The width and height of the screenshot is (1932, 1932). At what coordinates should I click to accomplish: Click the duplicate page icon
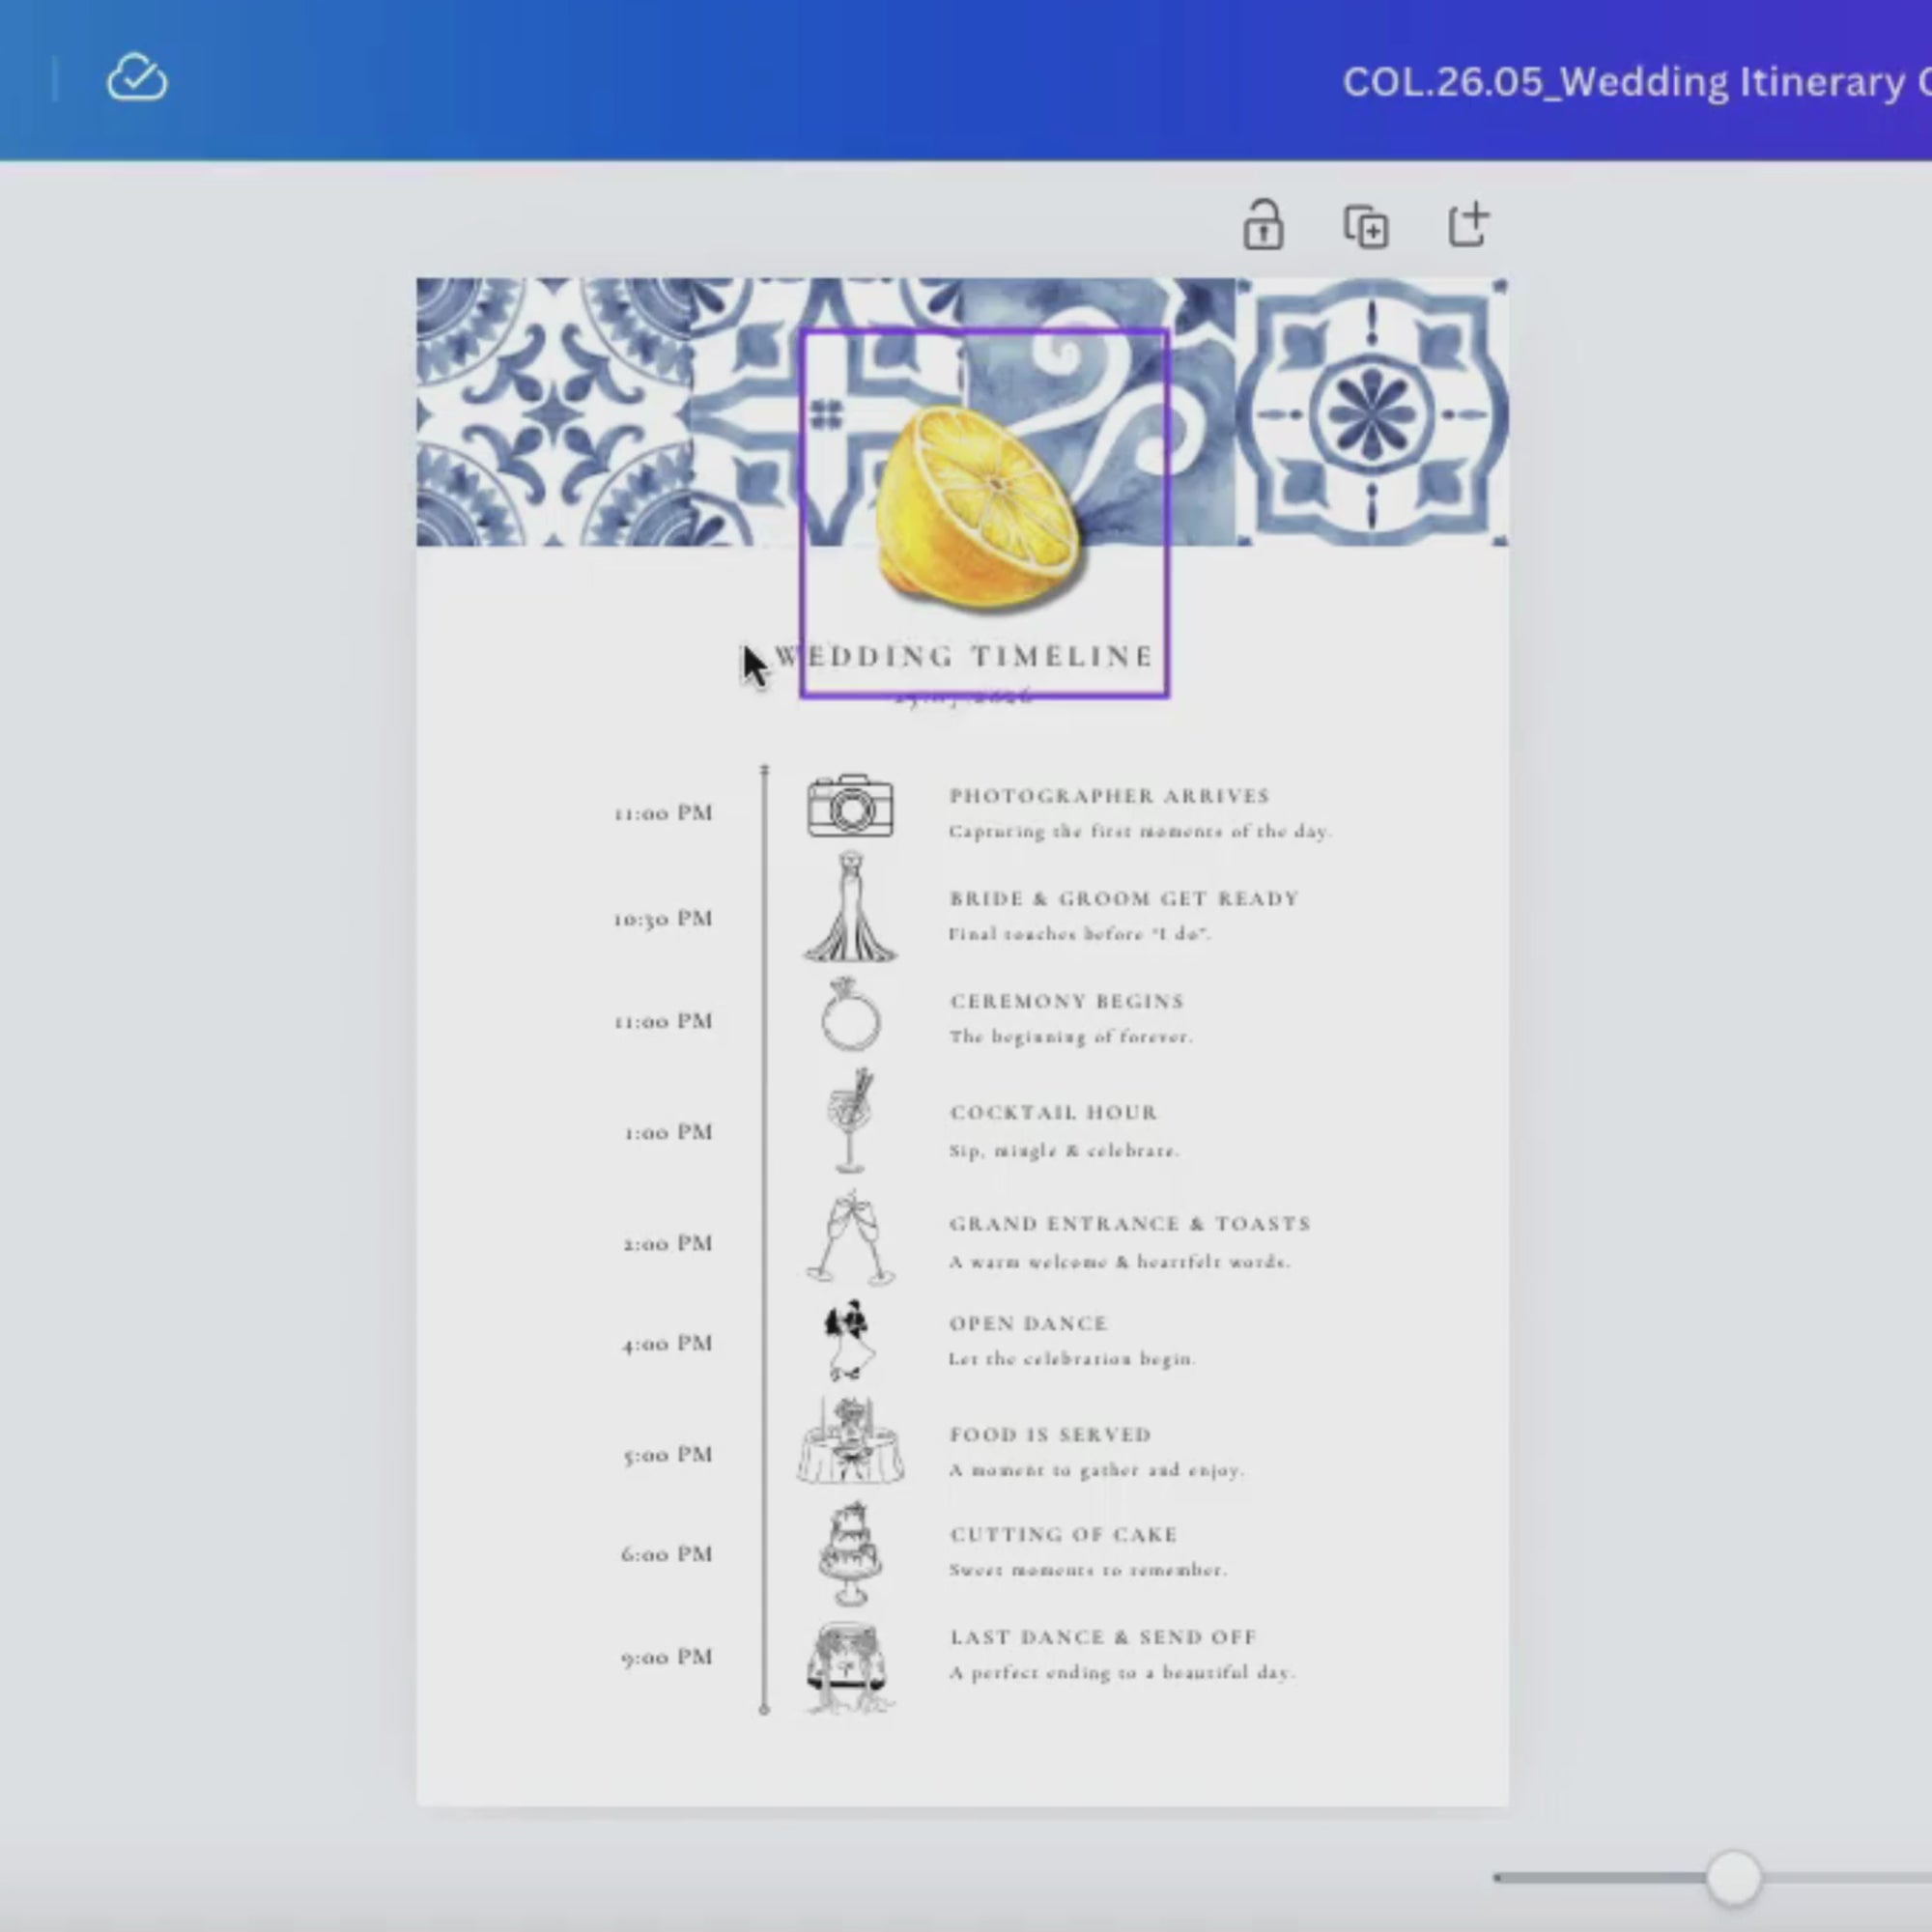1365,226
